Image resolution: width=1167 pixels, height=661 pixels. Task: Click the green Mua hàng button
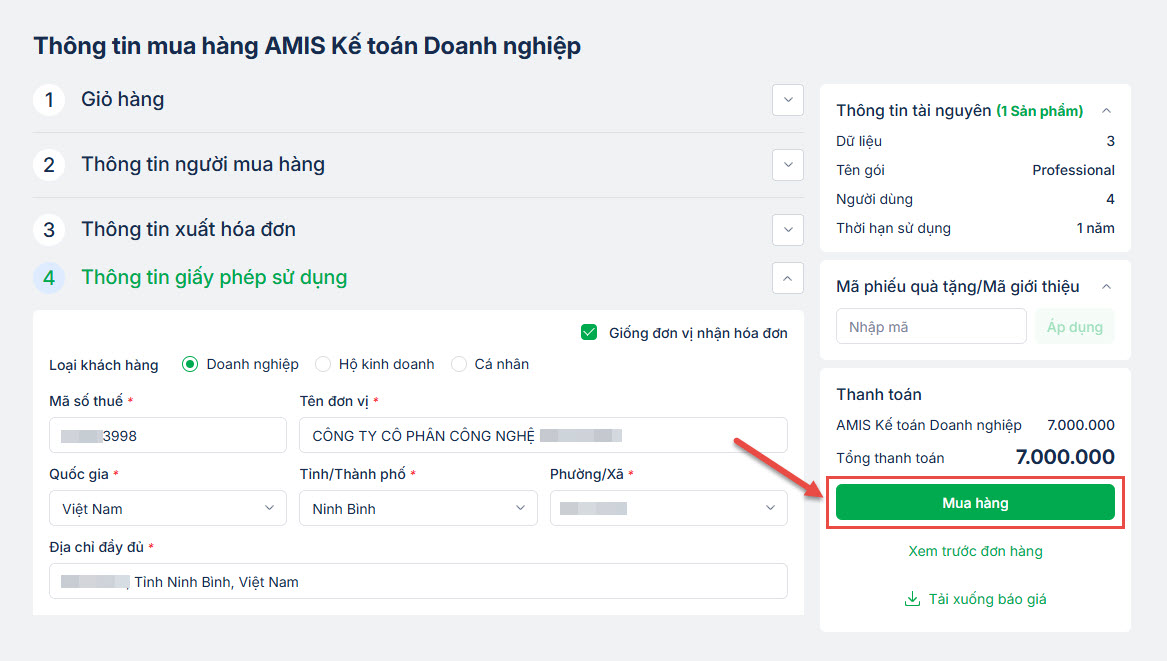[975, 502]
